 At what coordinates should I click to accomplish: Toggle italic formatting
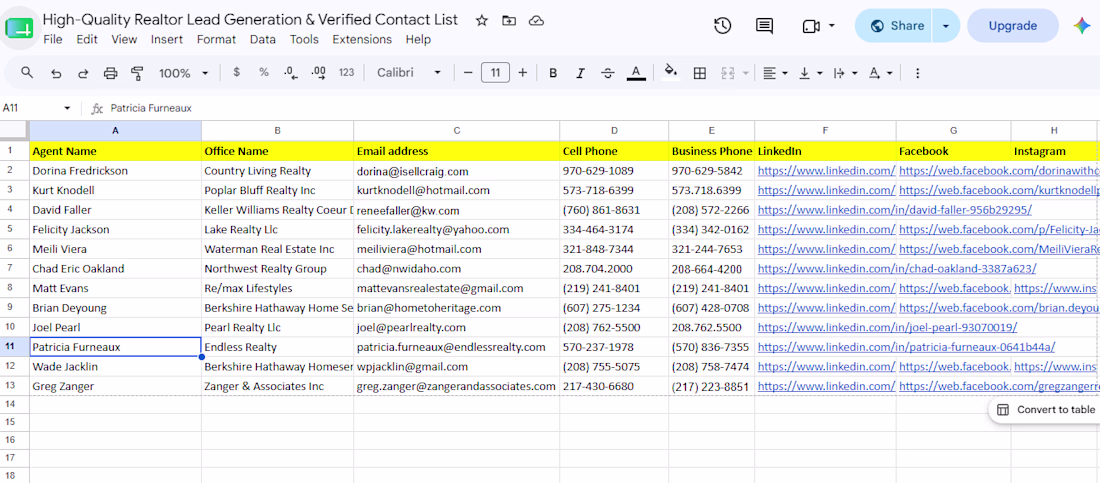tap(580, 73)
